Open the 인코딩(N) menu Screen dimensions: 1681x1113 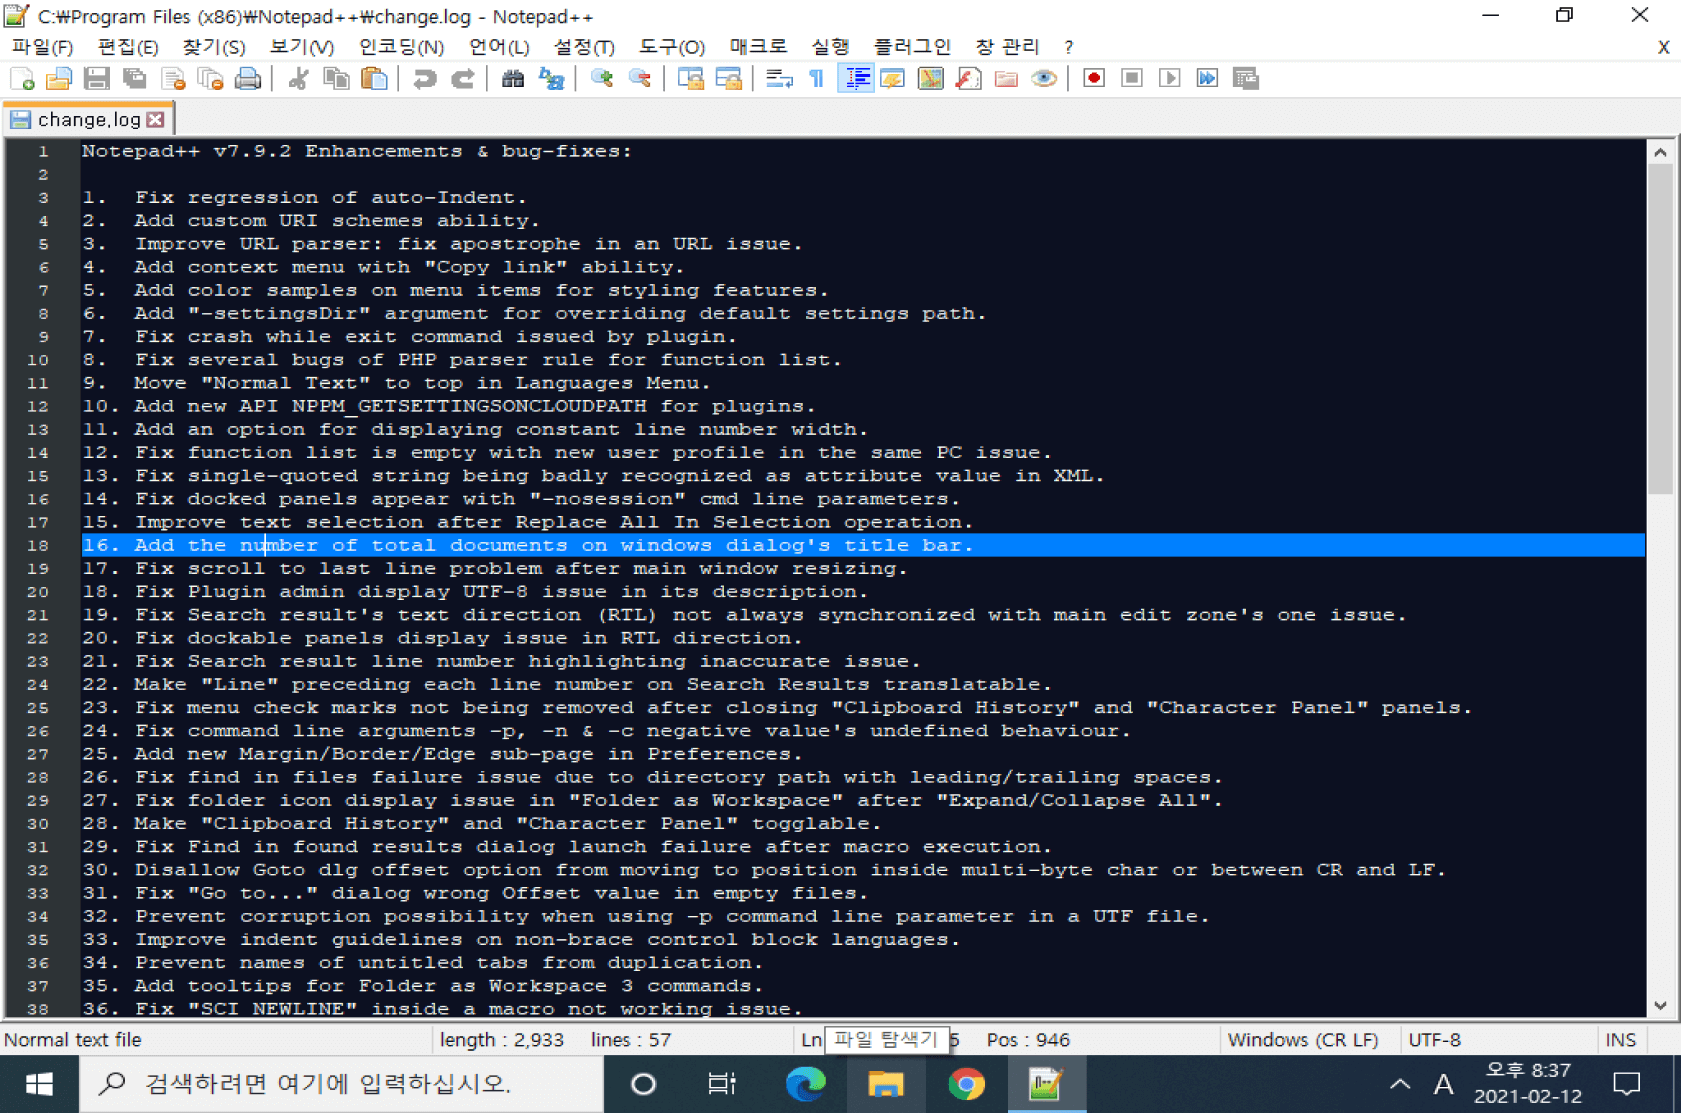click(x=402, y=47)
